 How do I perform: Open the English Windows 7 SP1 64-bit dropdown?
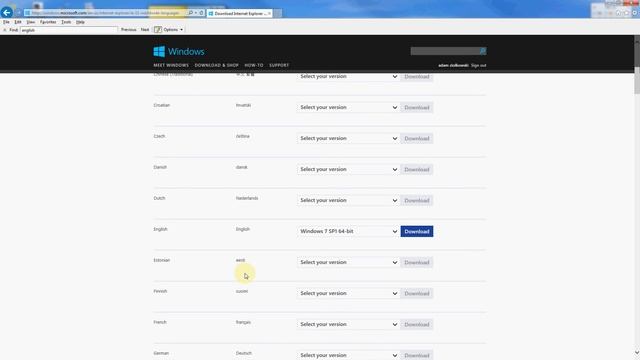[348, 231]
